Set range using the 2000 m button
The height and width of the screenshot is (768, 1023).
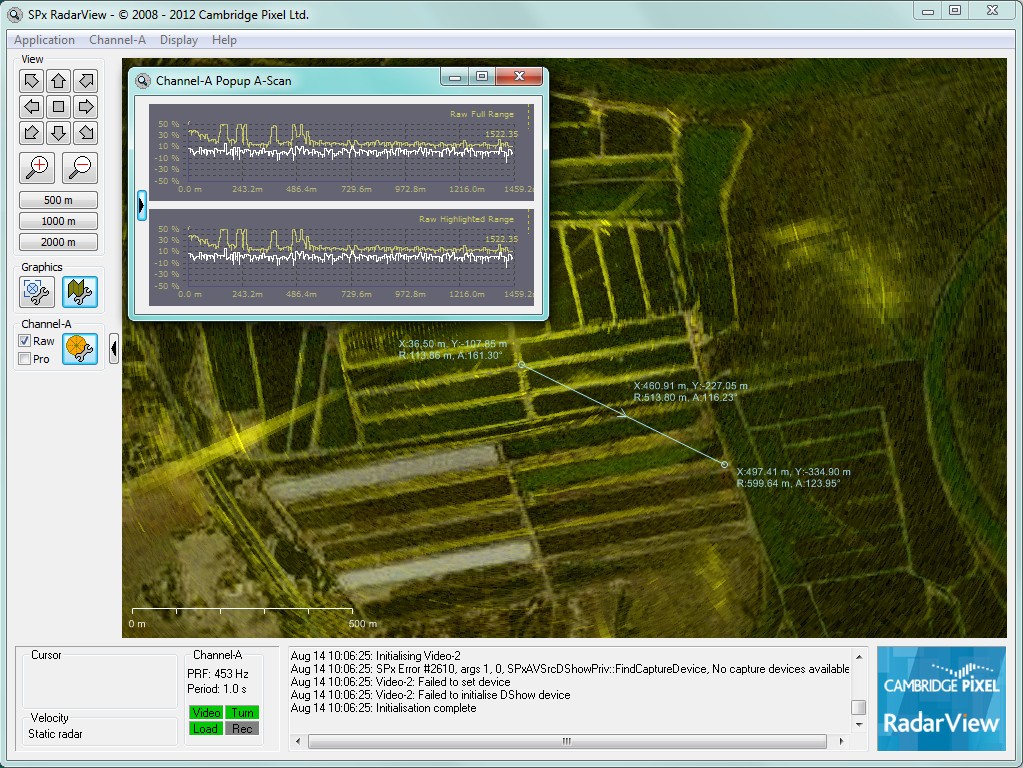(x=57, y=241)
